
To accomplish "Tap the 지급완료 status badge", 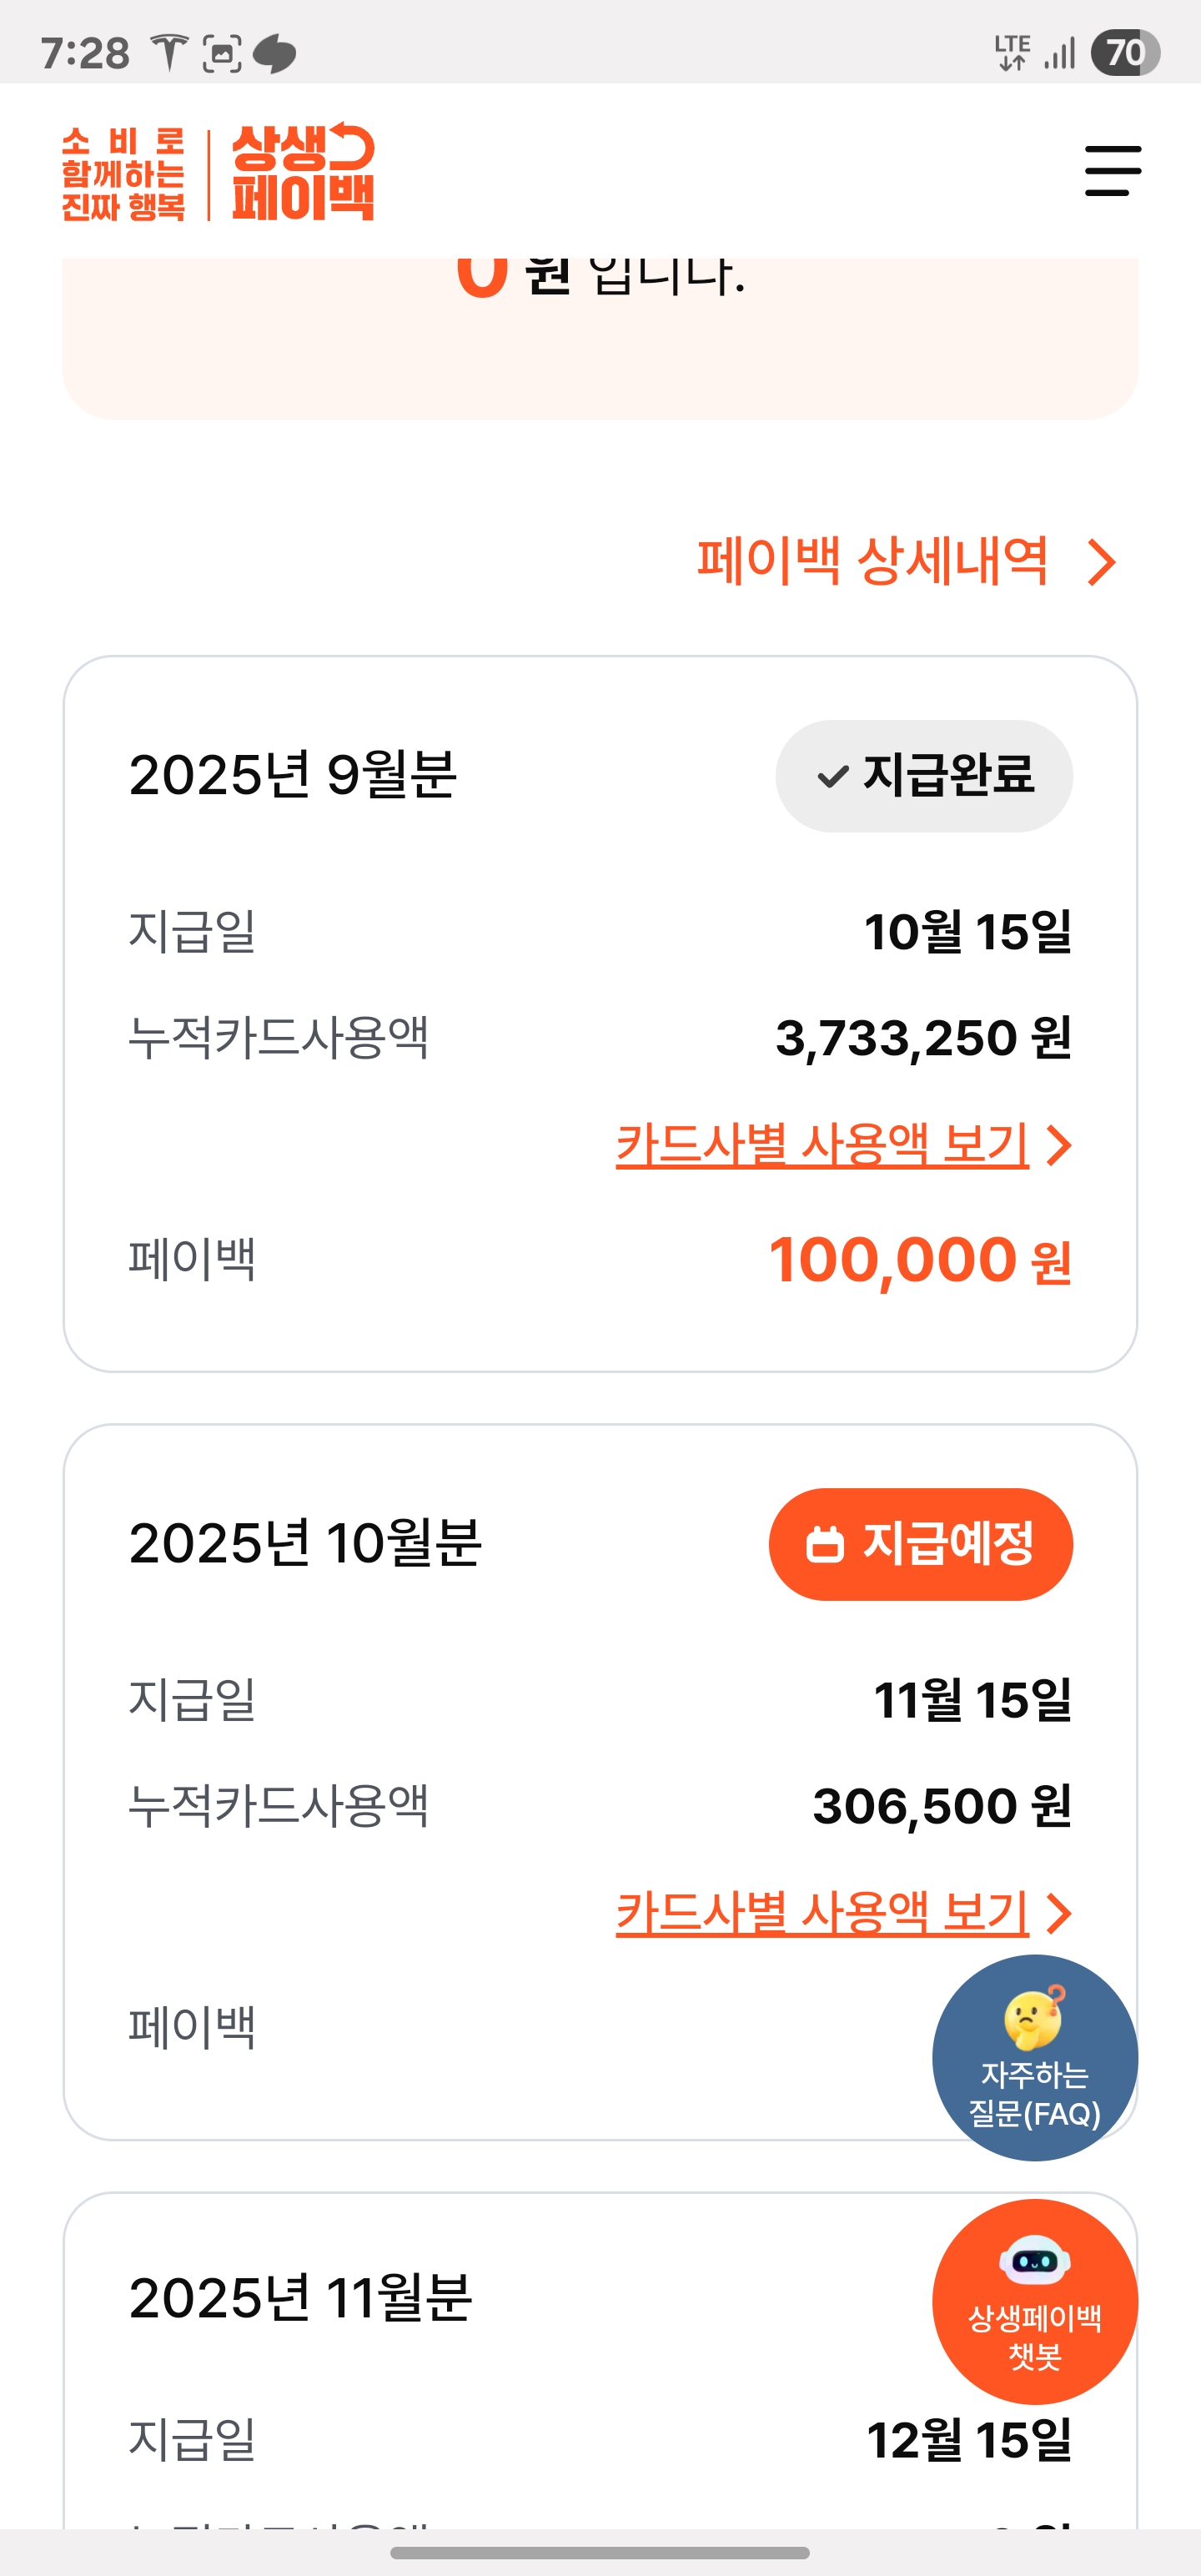I will coord(924,776).
